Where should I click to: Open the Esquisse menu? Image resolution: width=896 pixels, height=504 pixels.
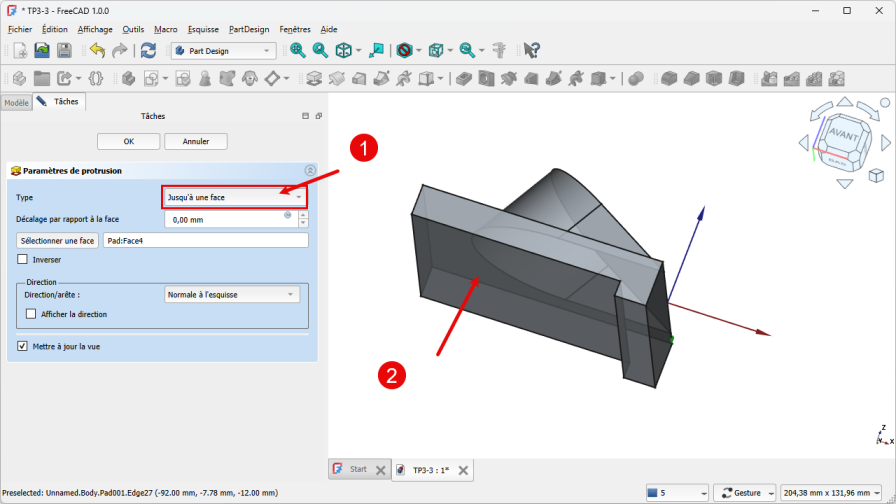203,30
